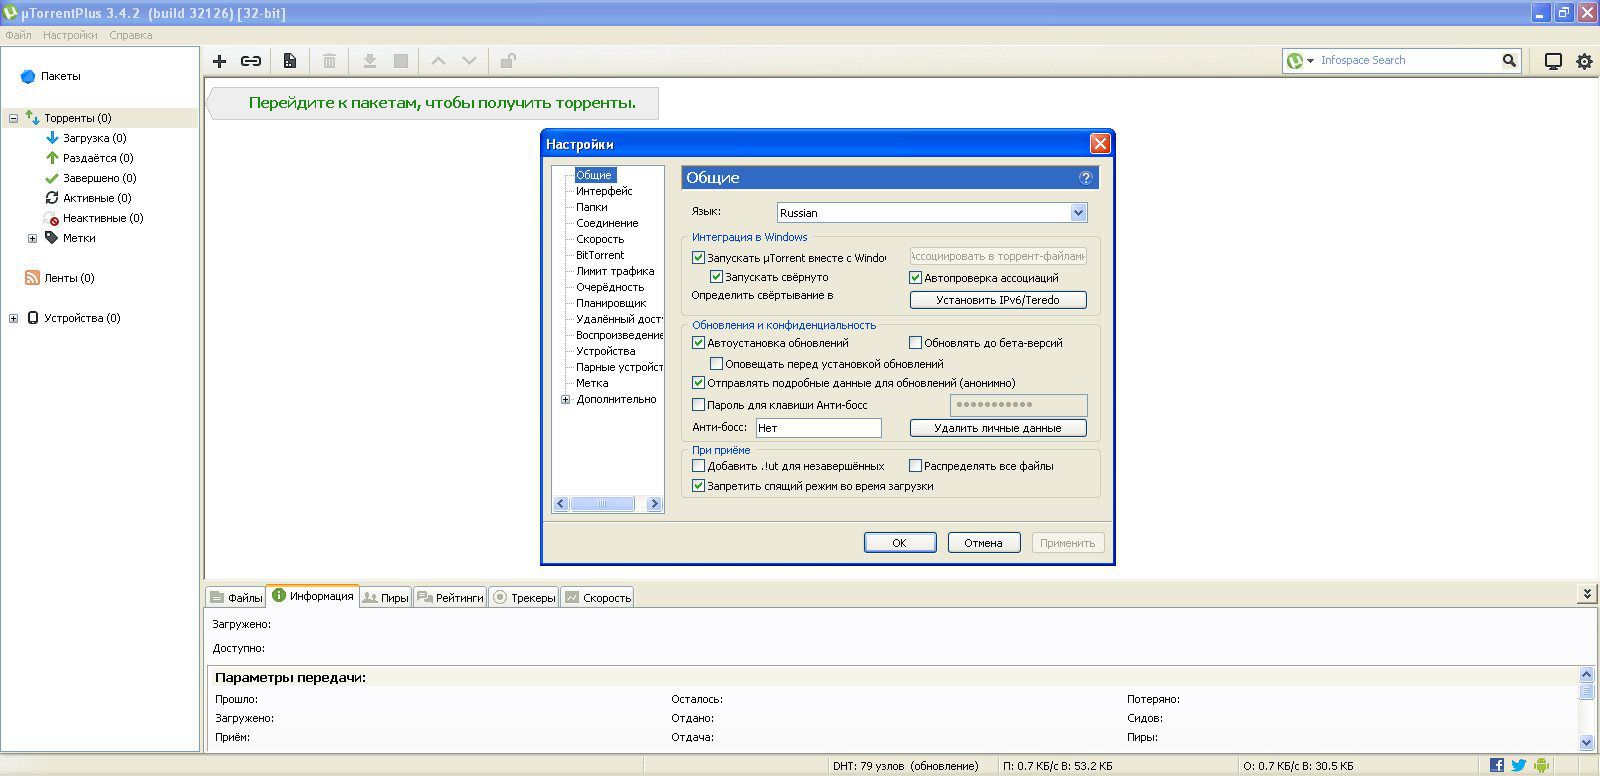
Task: Enable Добавить .!ut для незавершённых checkbox
Action: 699,466
